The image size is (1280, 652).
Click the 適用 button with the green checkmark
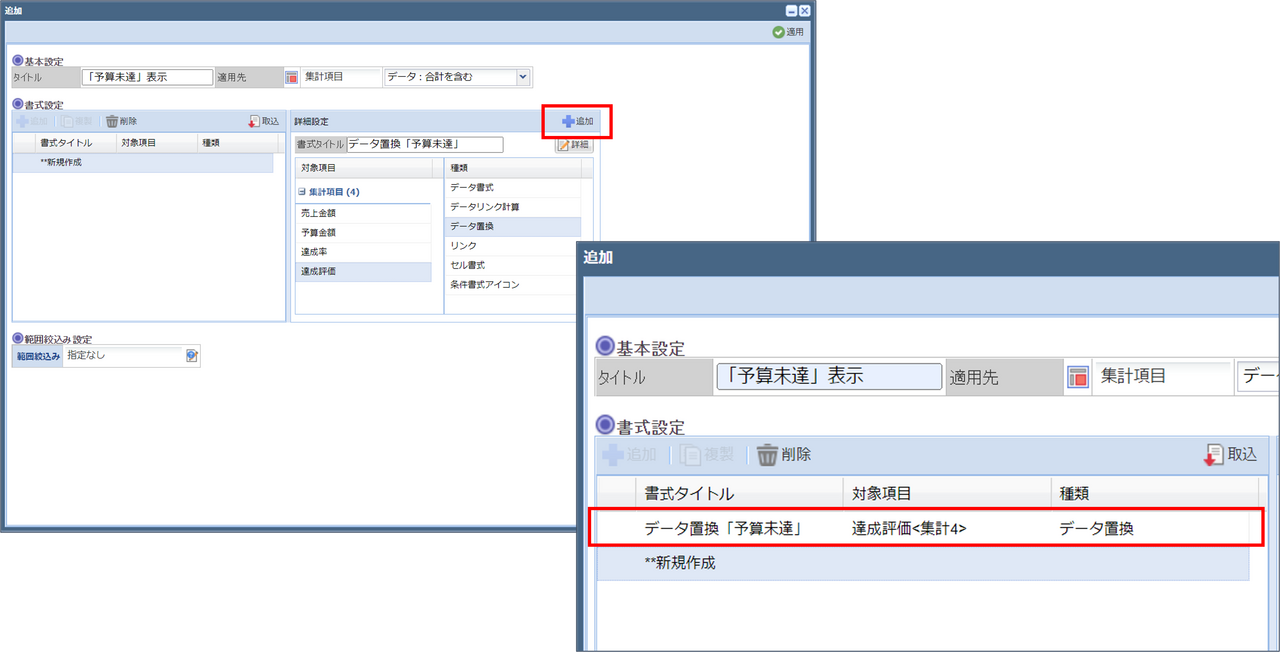(788, 32)
